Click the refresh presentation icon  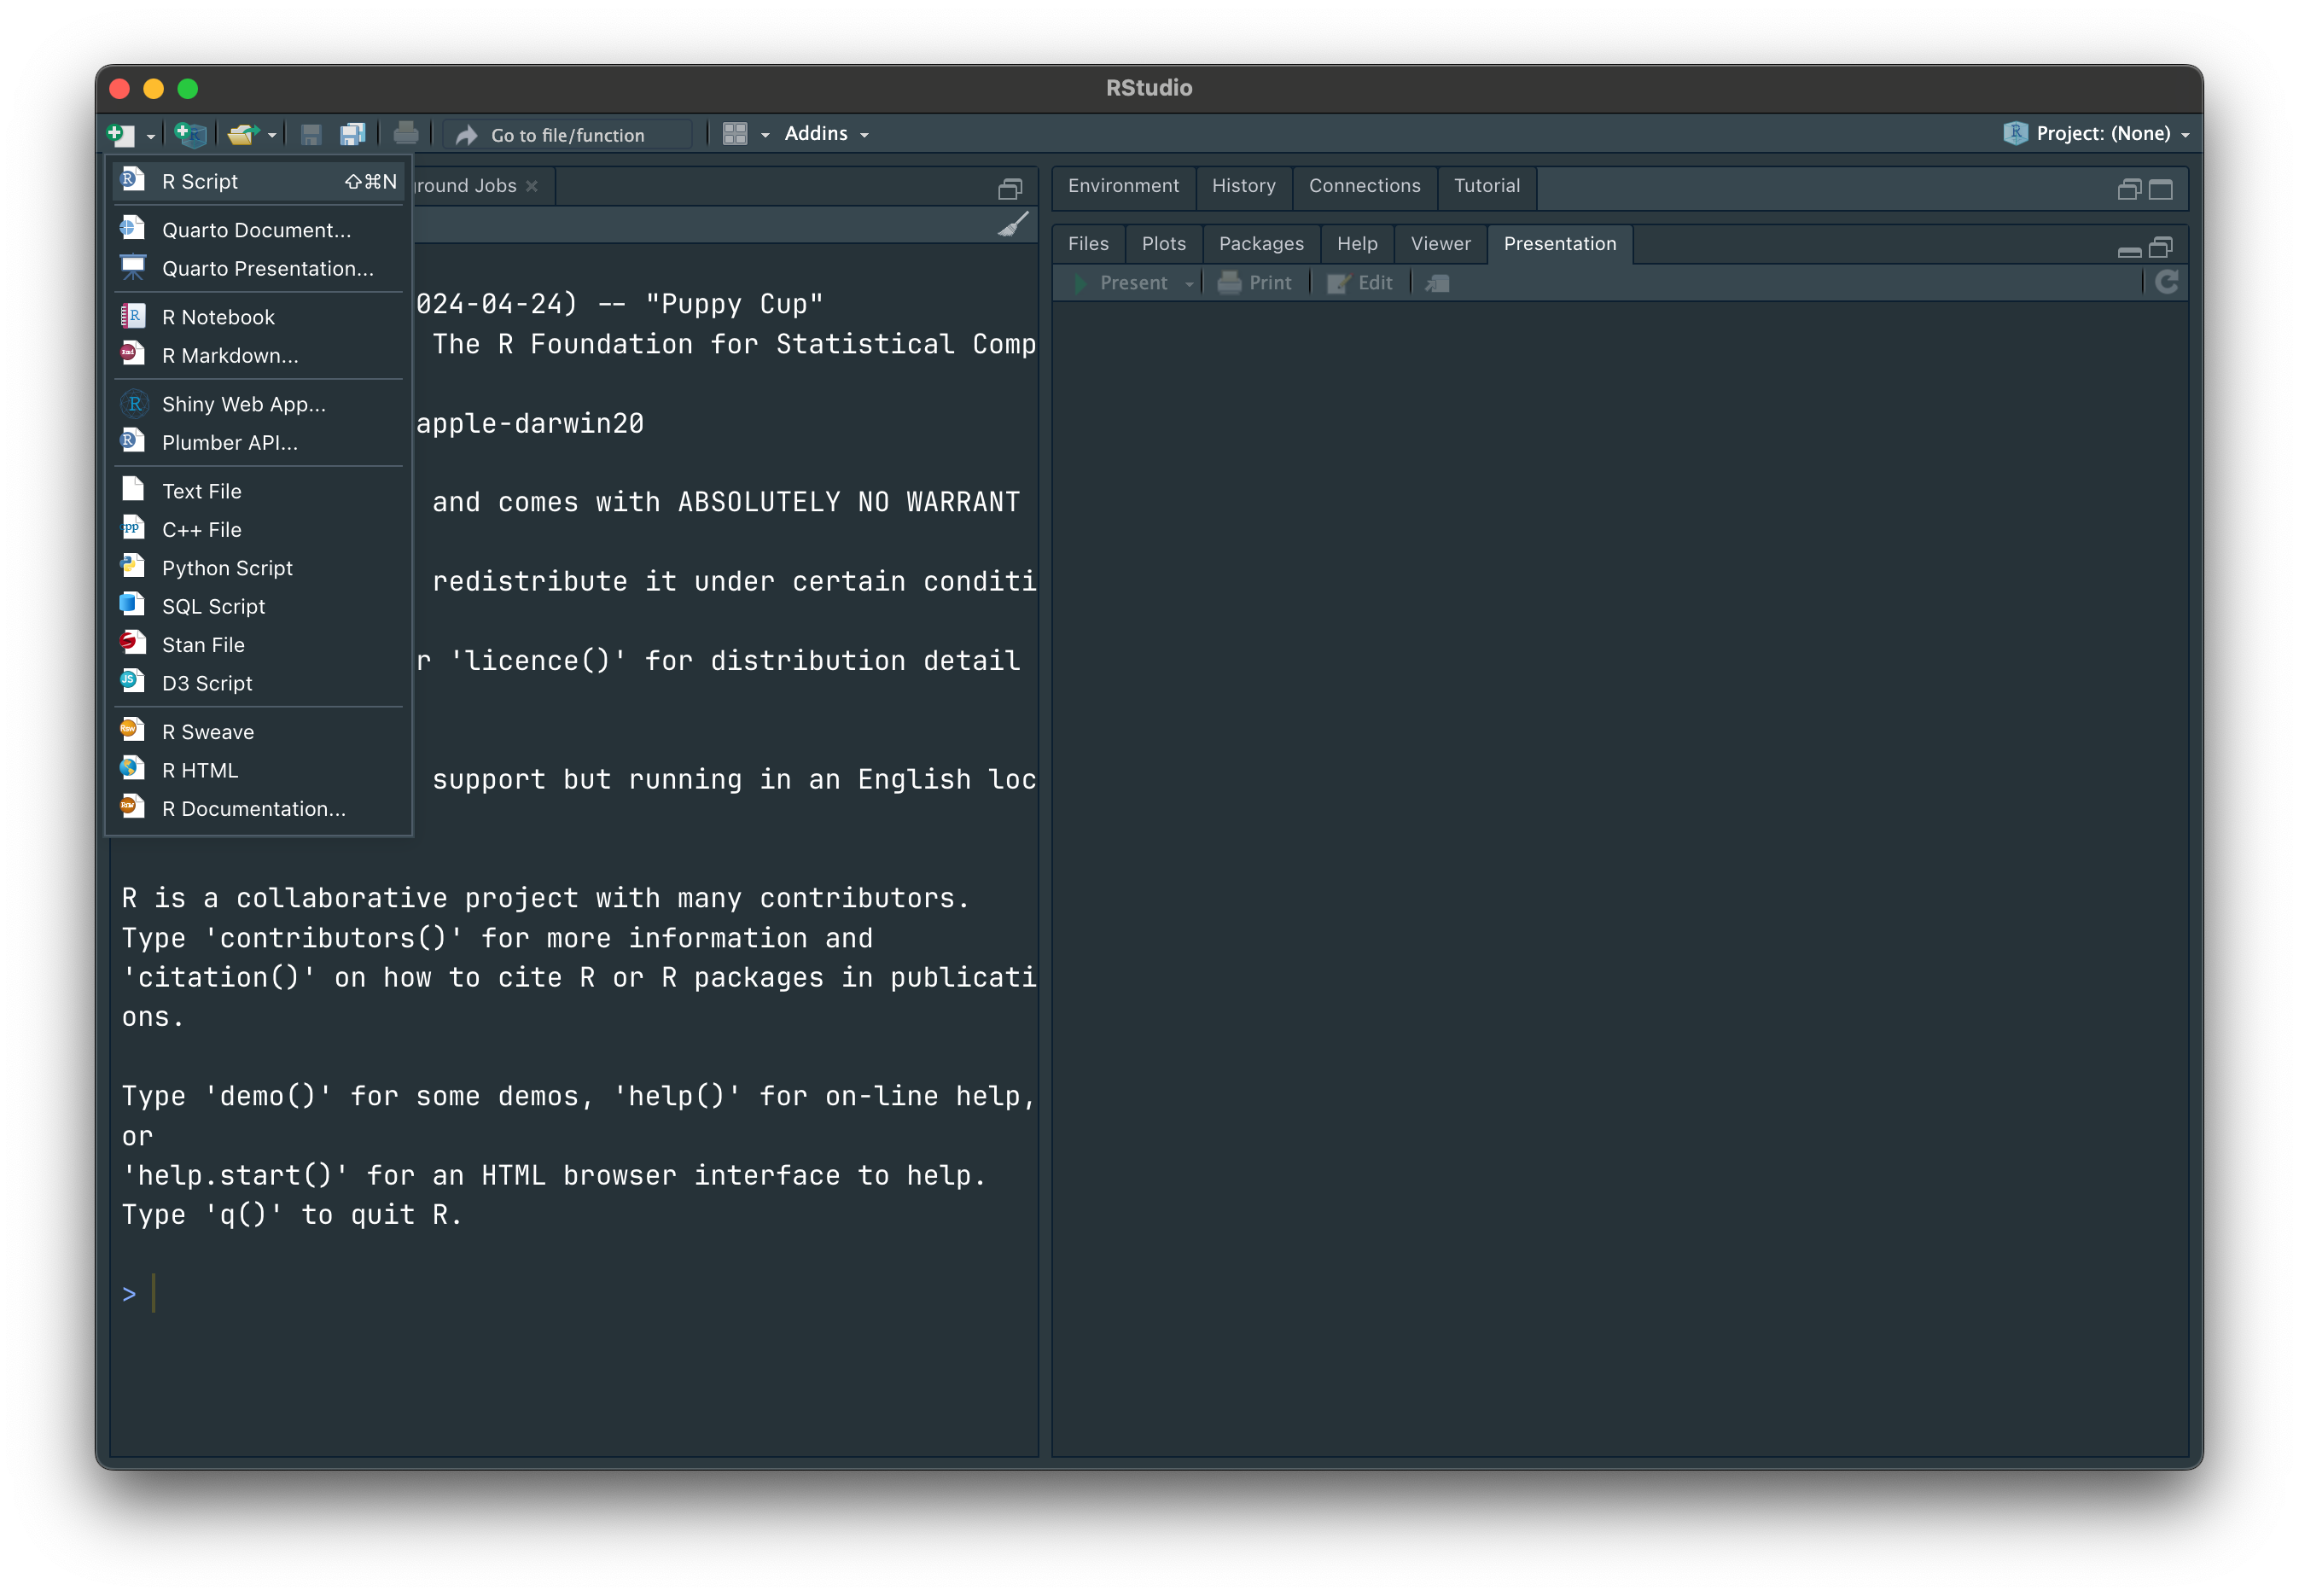[2166, 283]
